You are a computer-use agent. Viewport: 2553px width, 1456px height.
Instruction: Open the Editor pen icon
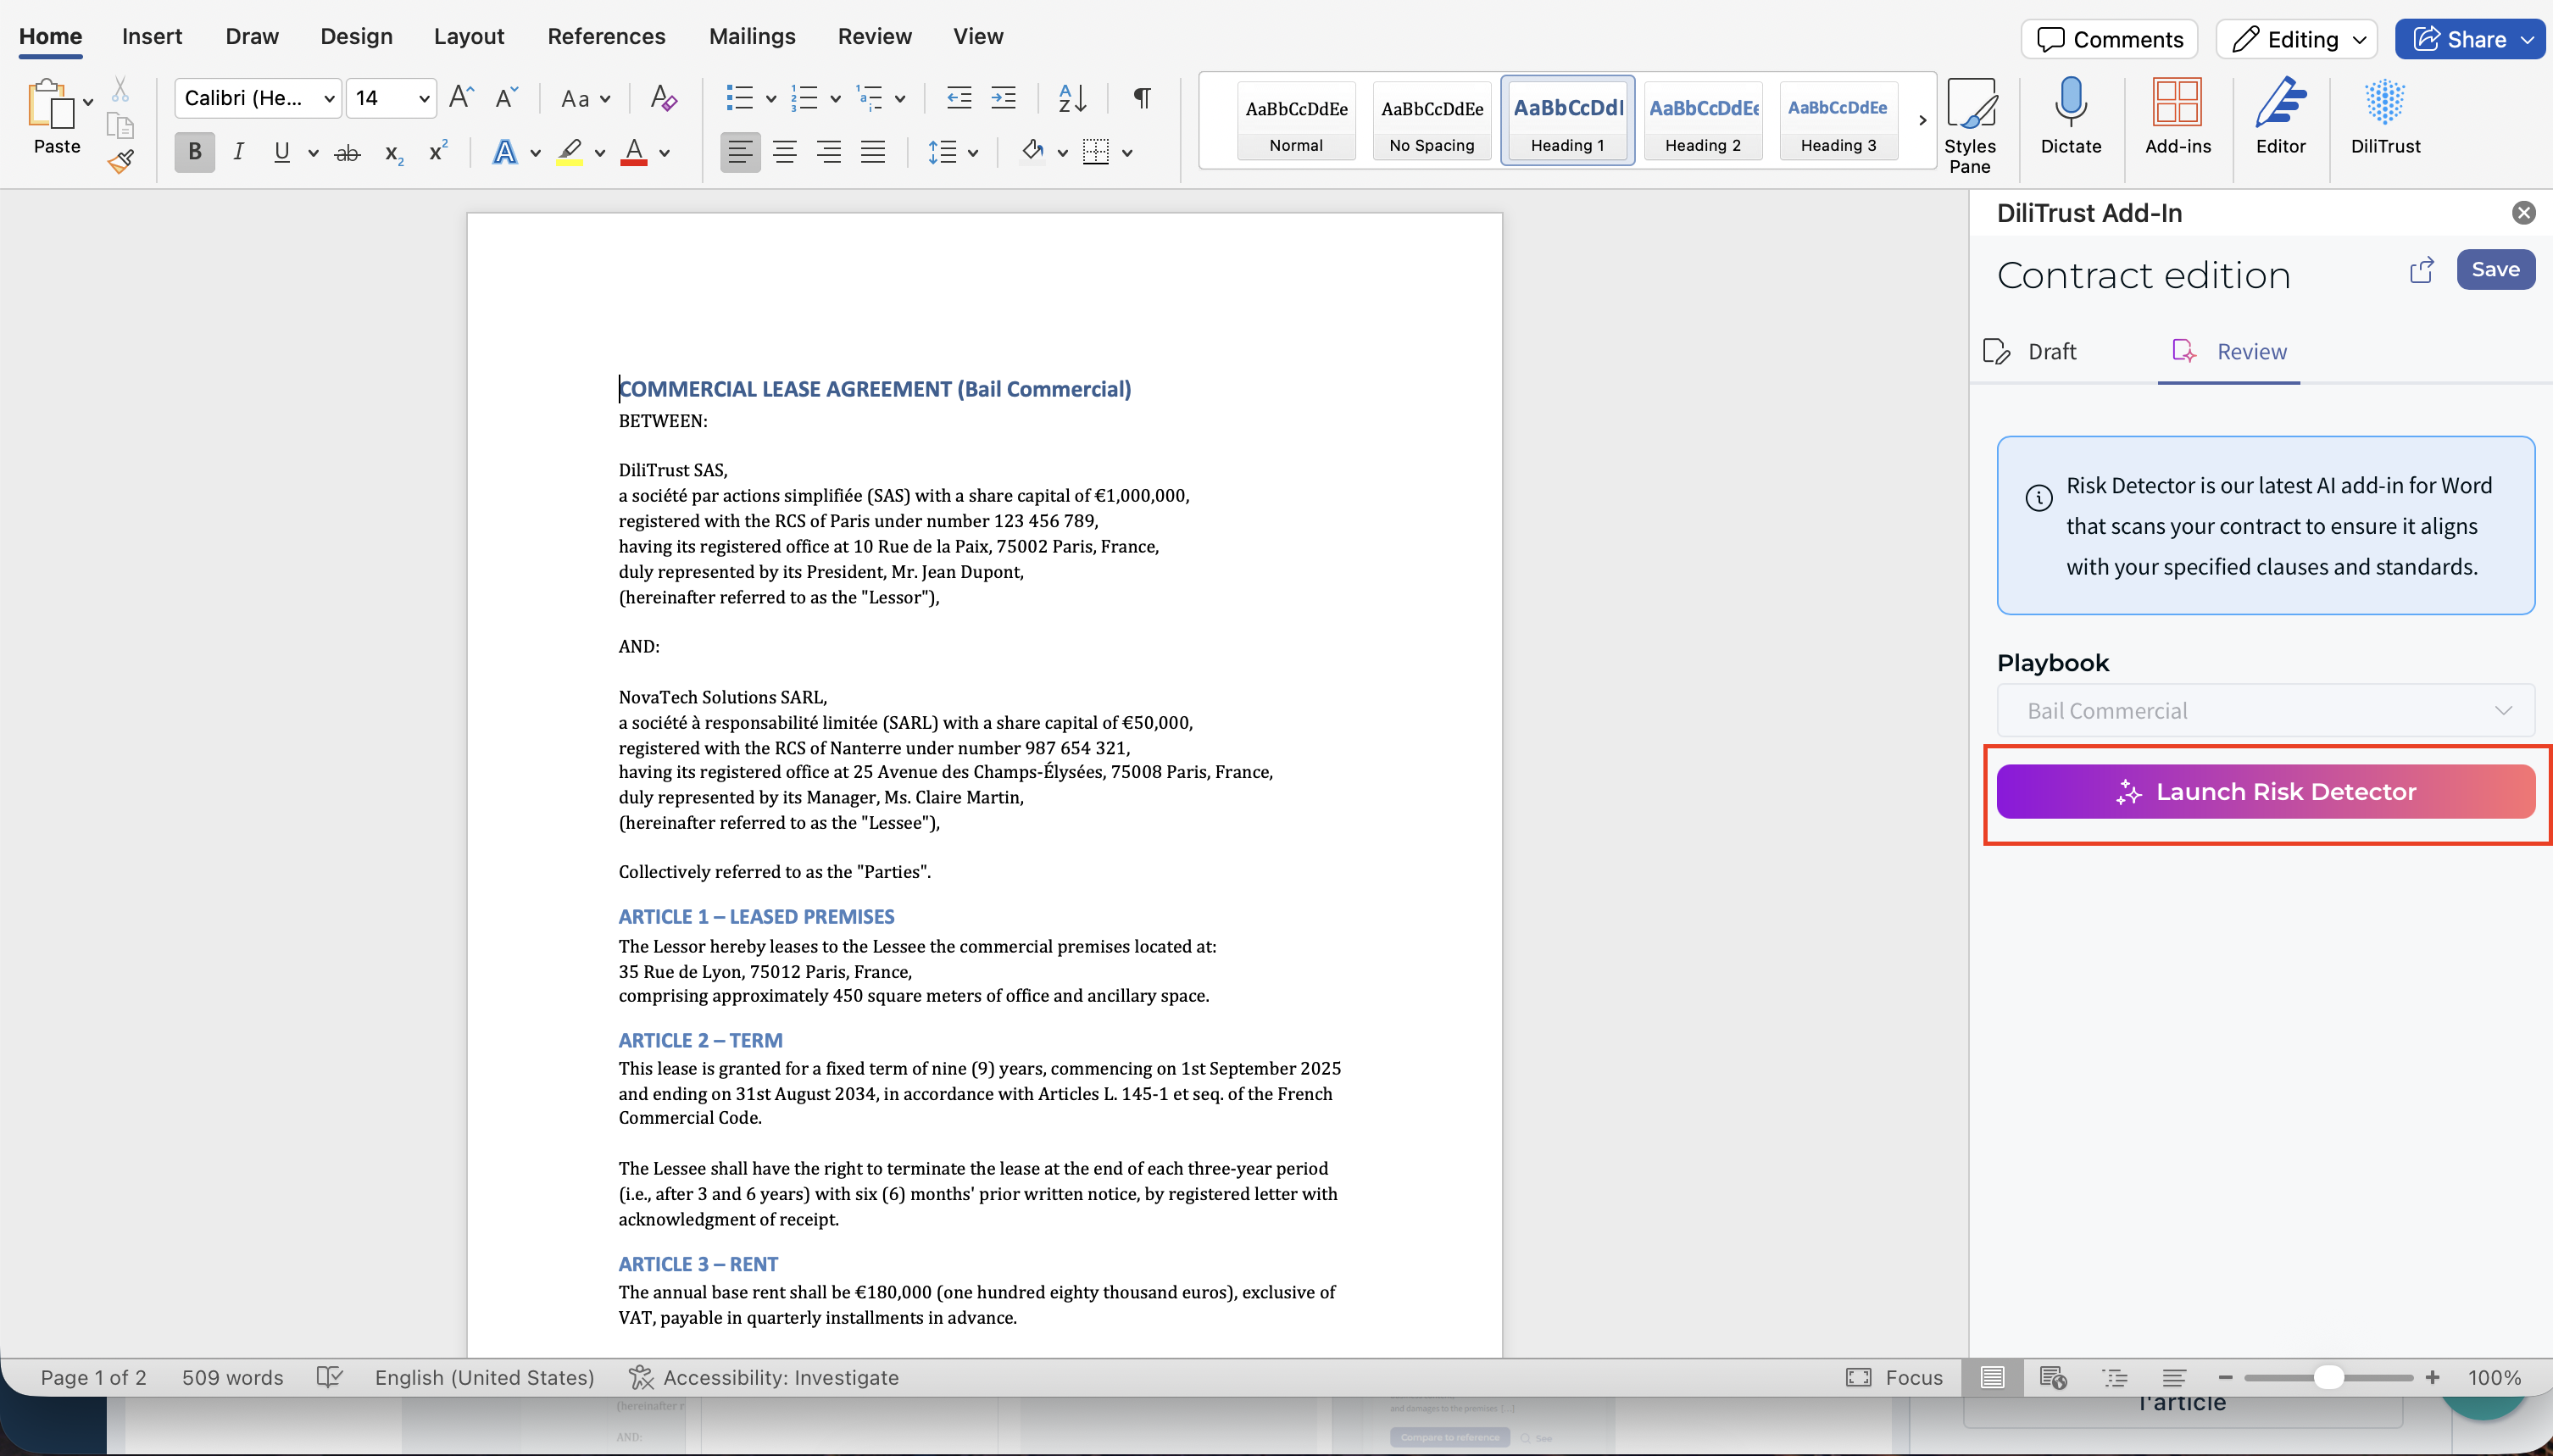point(2280,104)
